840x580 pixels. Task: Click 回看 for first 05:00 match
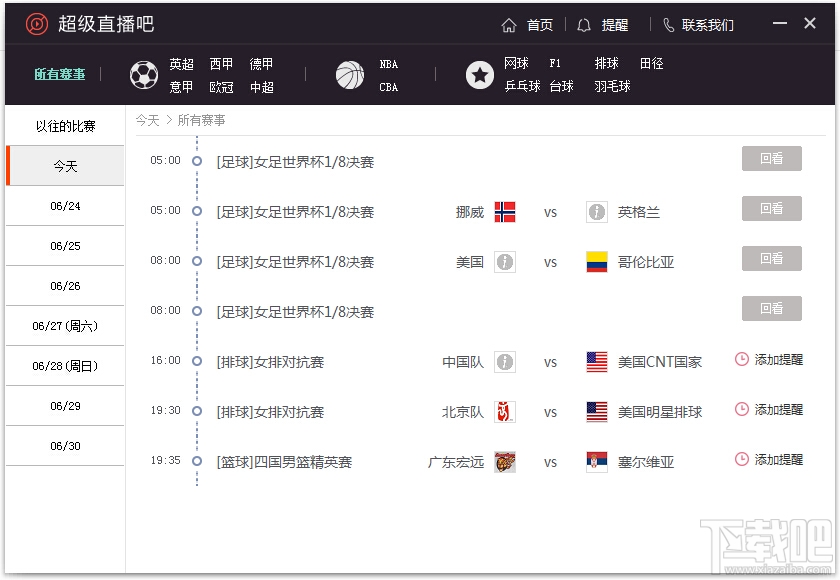coord(771,159)
